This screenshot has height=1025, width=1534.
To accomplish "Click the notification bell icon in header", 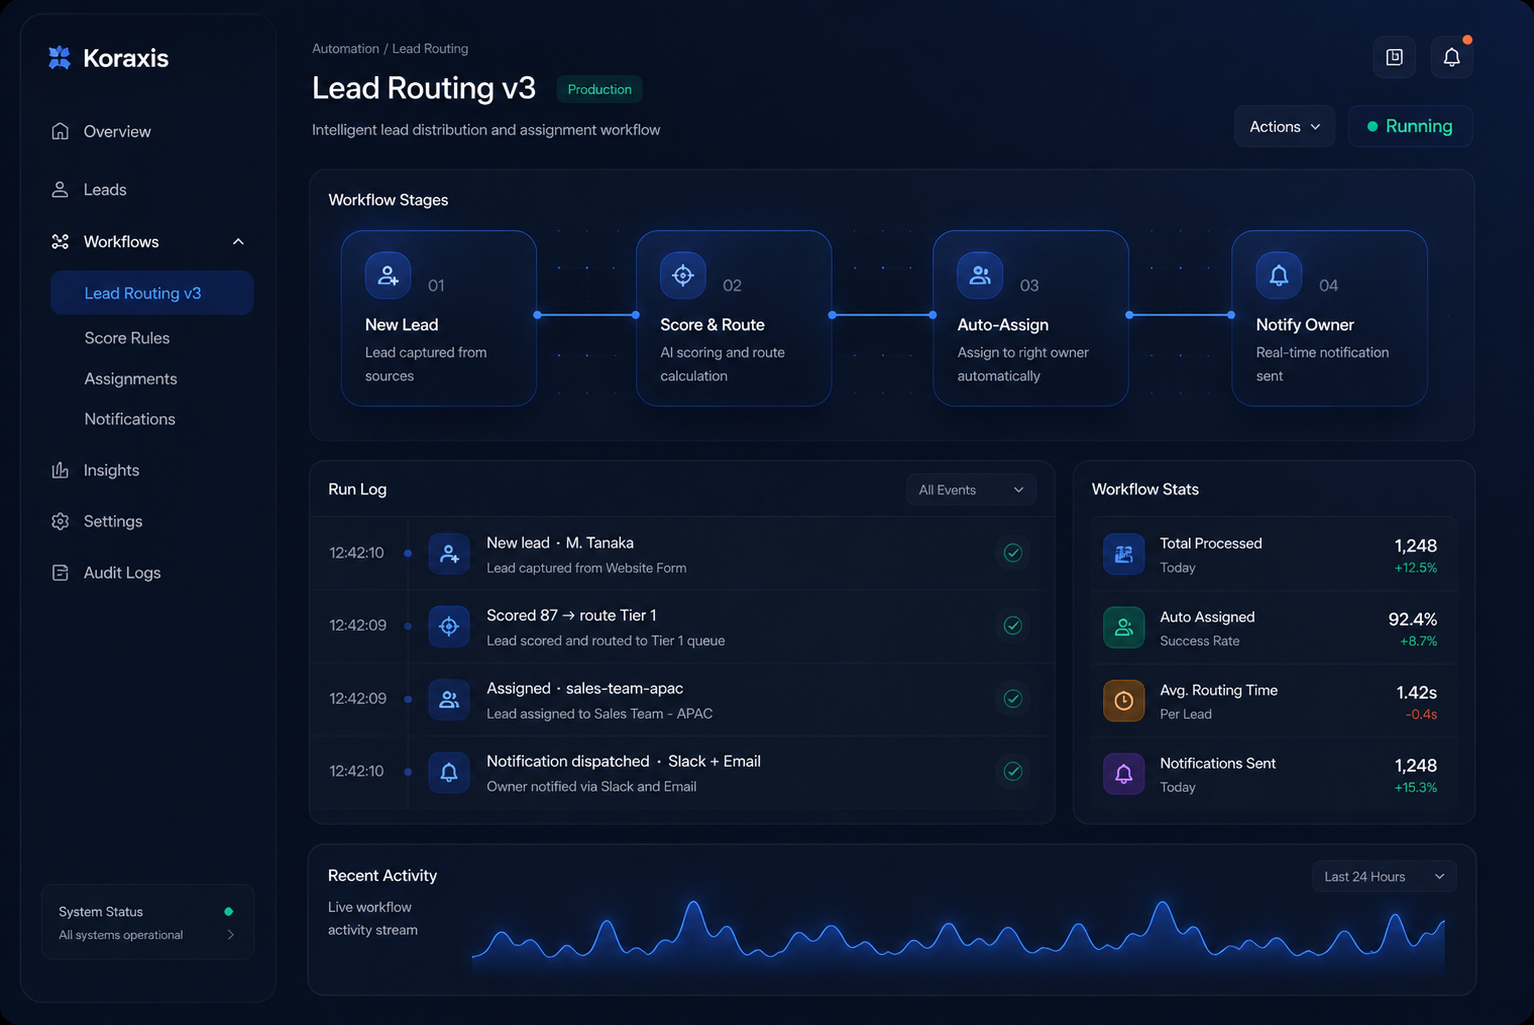I will [x=1451, y=58].
